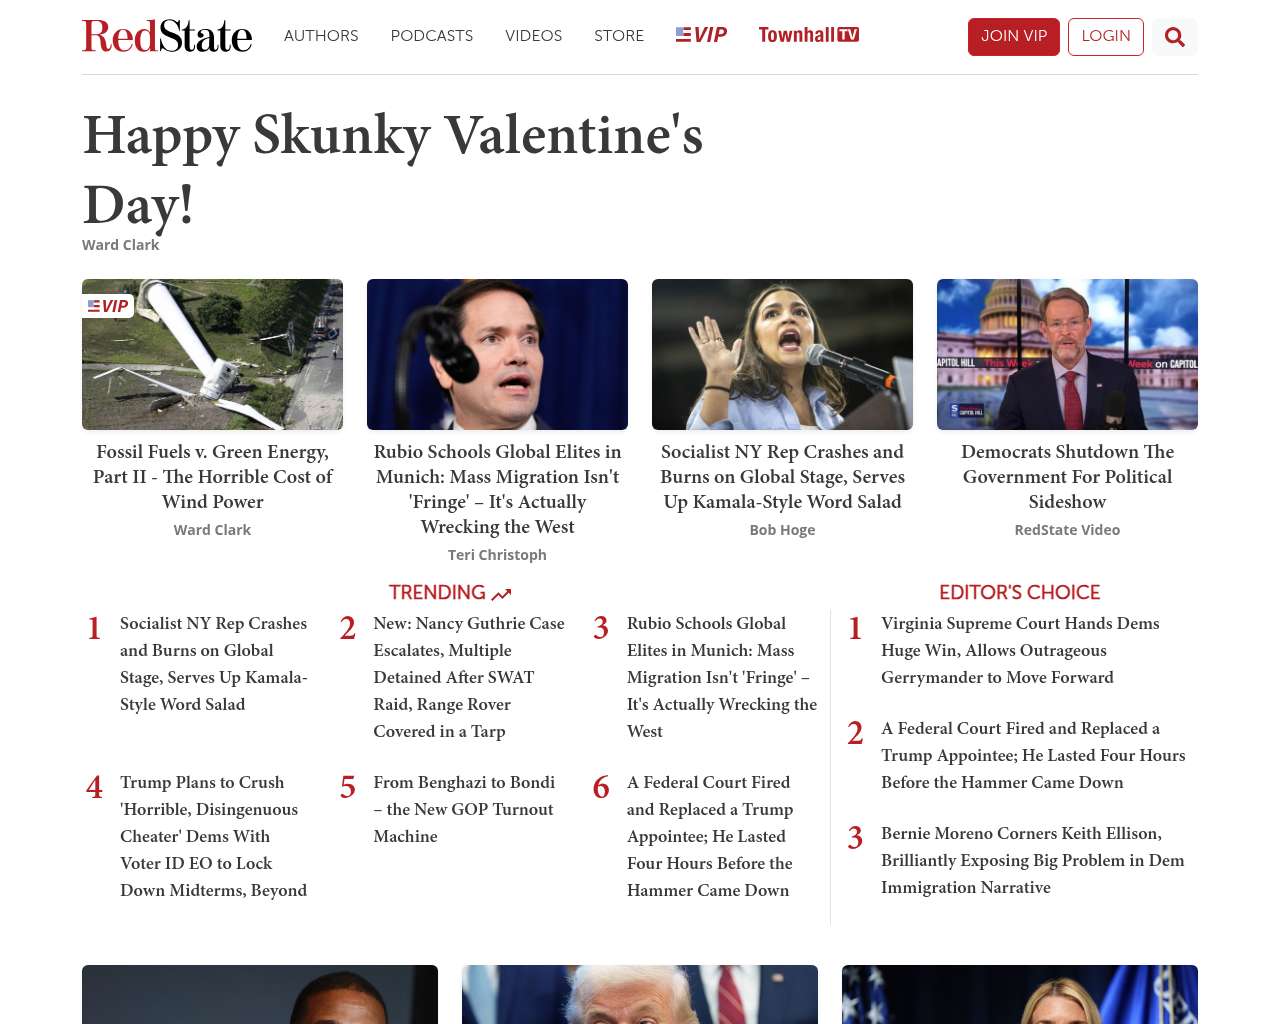Read Fossil Fuels v. Green Energy article
The width and height of the screenshot is (1280, 1024).
pyautogui.click(x=212, y=477)
